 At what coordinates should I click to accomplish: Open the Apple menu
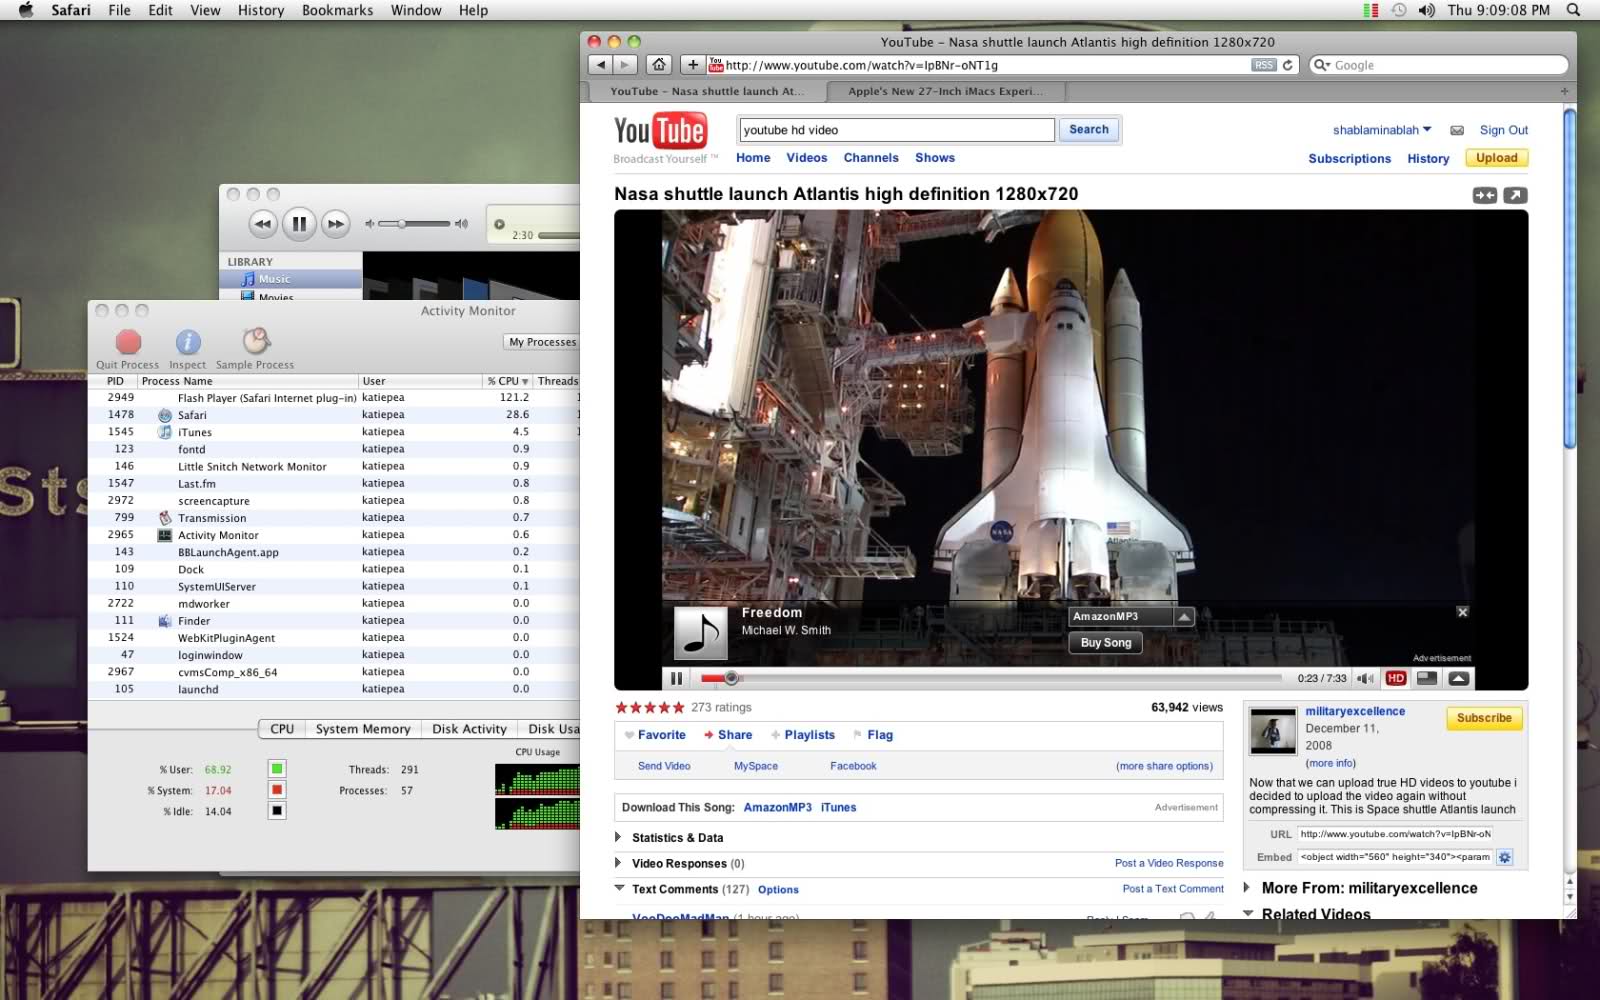click(26, 10)
